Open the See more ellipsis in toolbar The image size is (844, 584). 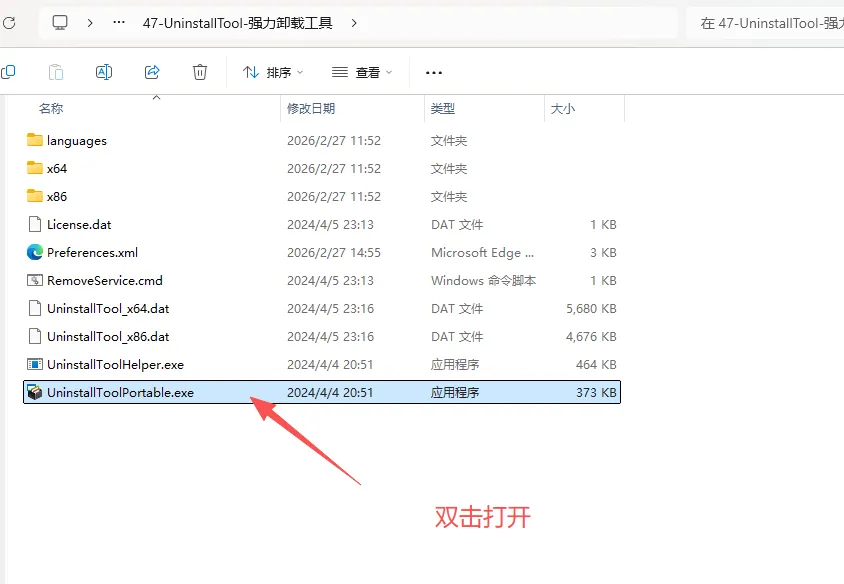(434, 72)
